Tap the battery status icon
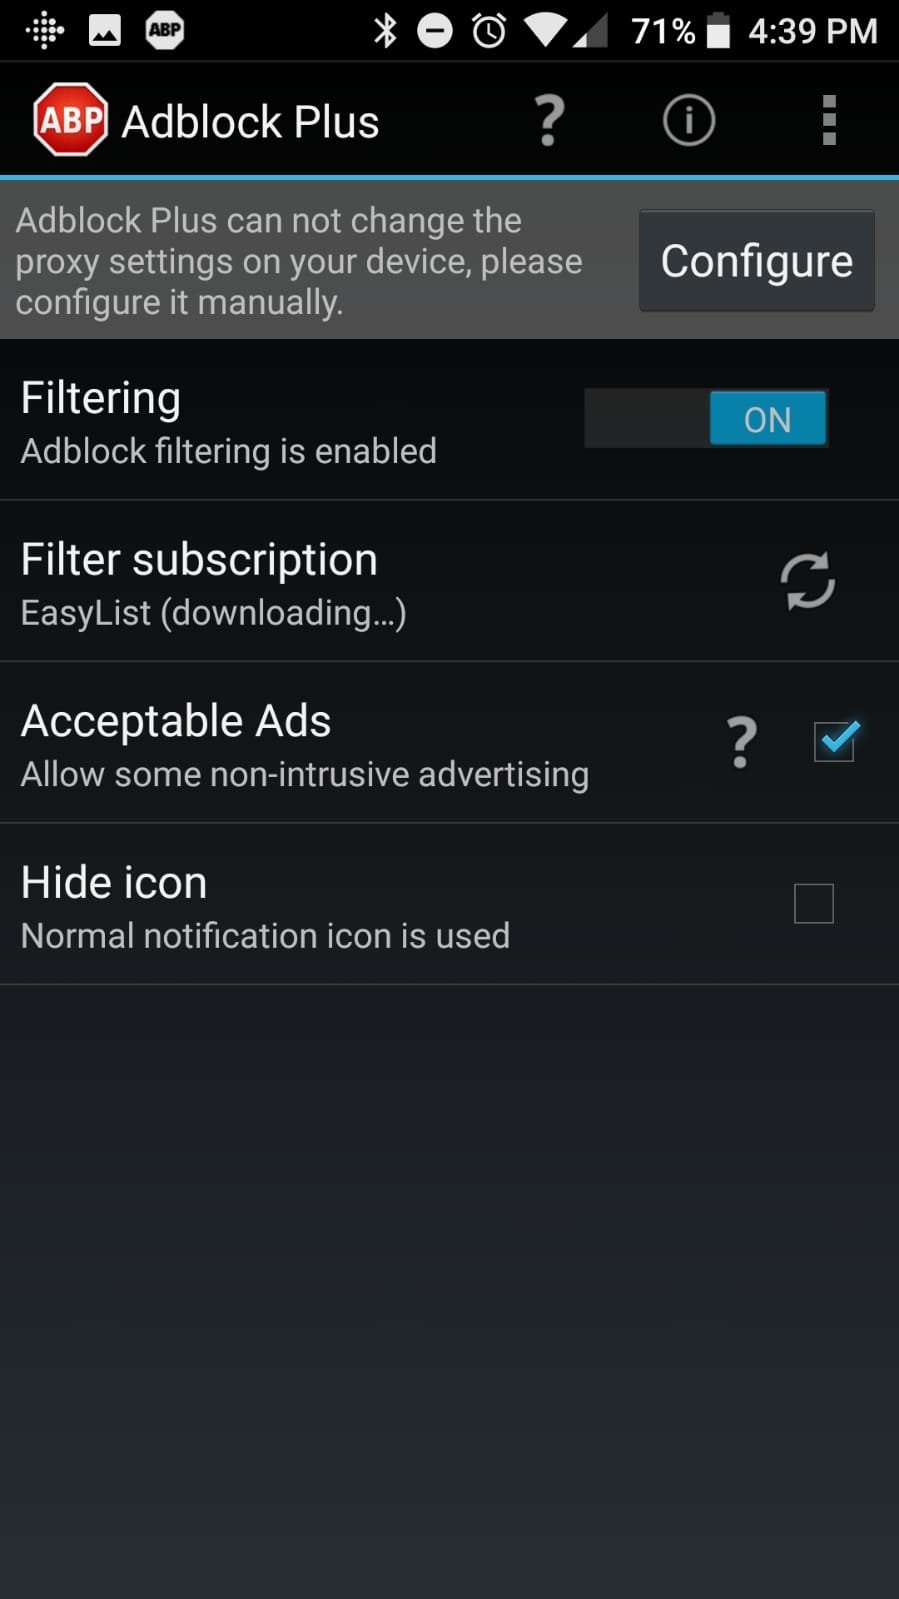Viewport: 899px width, 1599px height. [718, 31]
